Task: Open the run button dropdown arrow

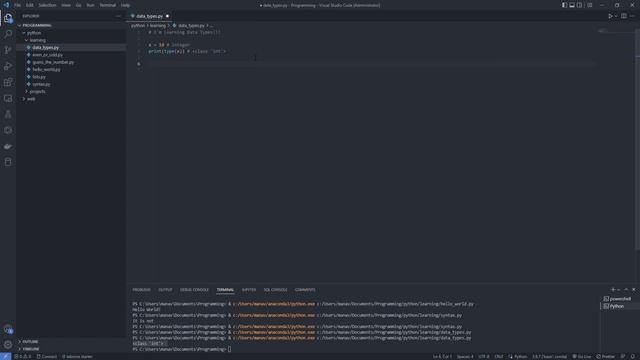Action: [616, 16]
